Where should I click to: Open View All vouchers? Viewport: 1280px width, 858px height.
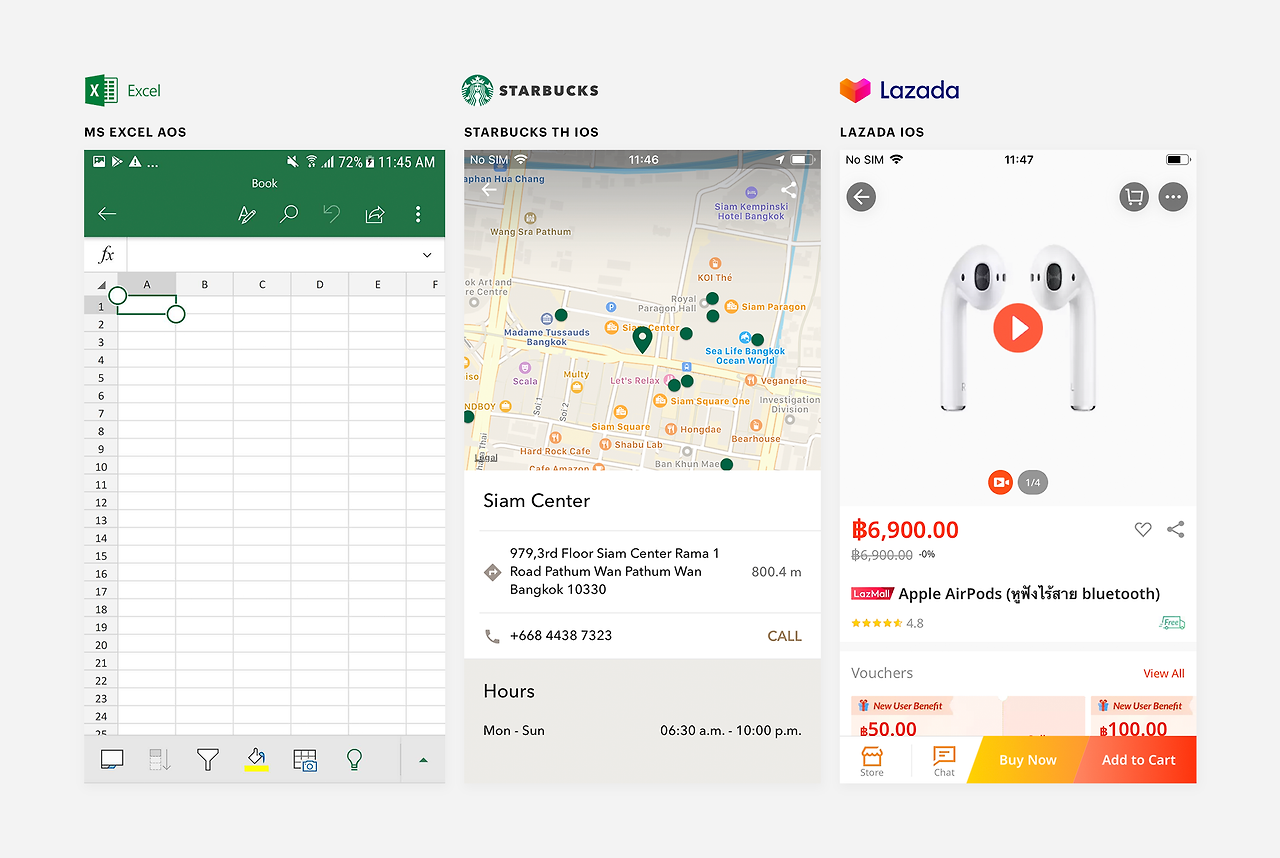tap(1164, 674)
